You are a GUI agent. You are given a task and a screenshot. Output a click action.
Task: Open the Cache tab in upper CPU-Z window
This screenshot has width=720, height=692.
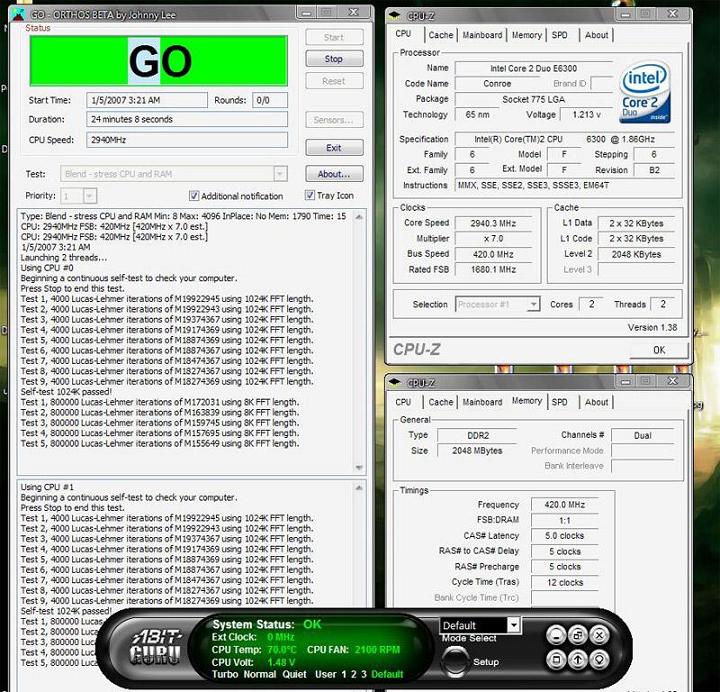point(440,35)
